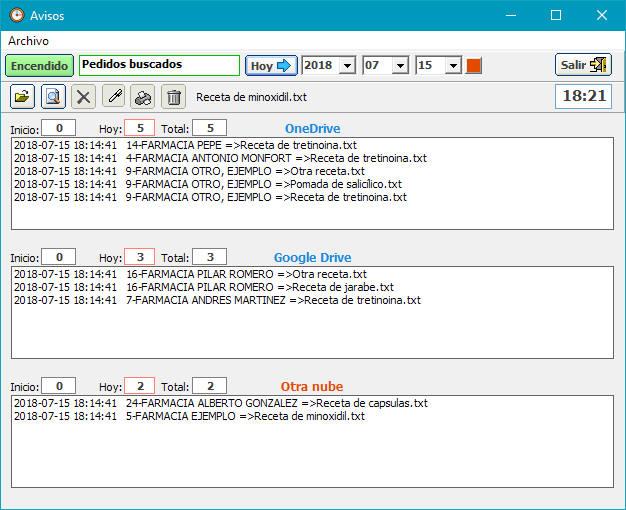
Task: Click the Avisos app icon in title bar
Action: point(17,15)
